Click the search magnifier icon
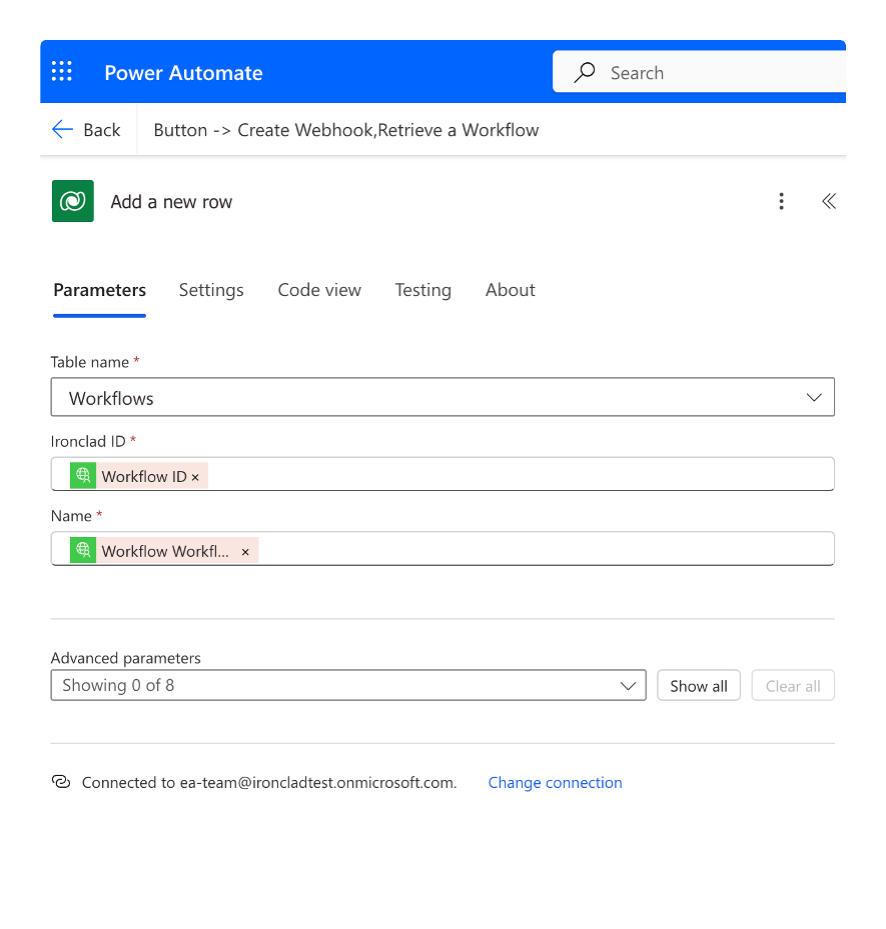The image size is (886, 929). (x=584, y=72)
